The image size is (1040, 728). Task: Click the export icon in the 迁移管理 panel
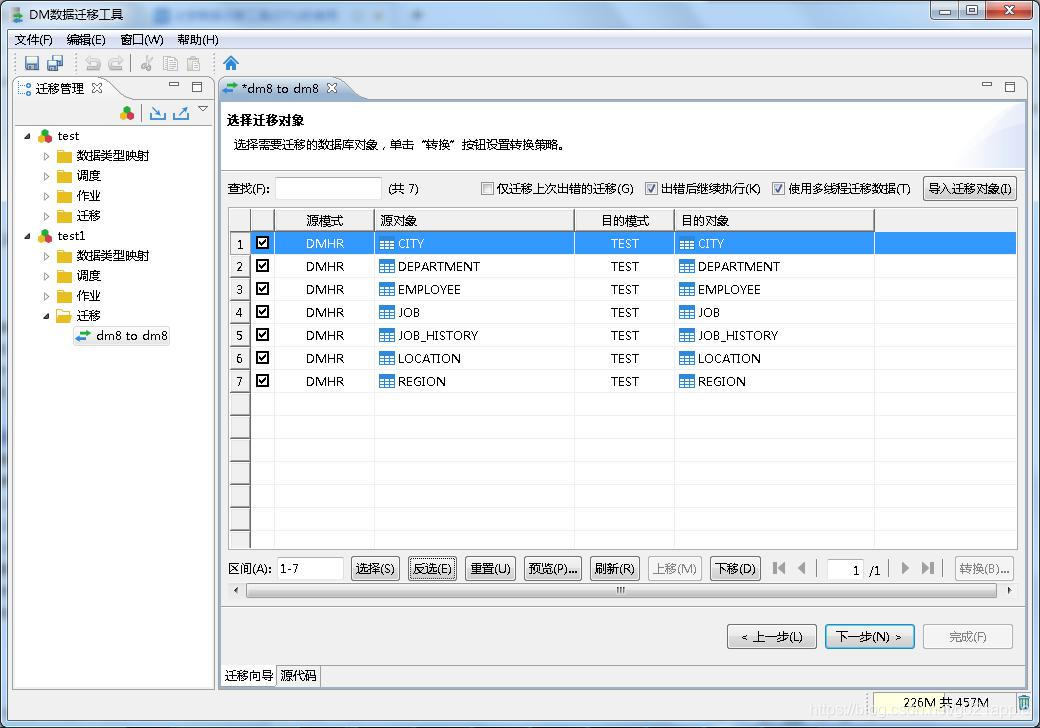[181, 113]
